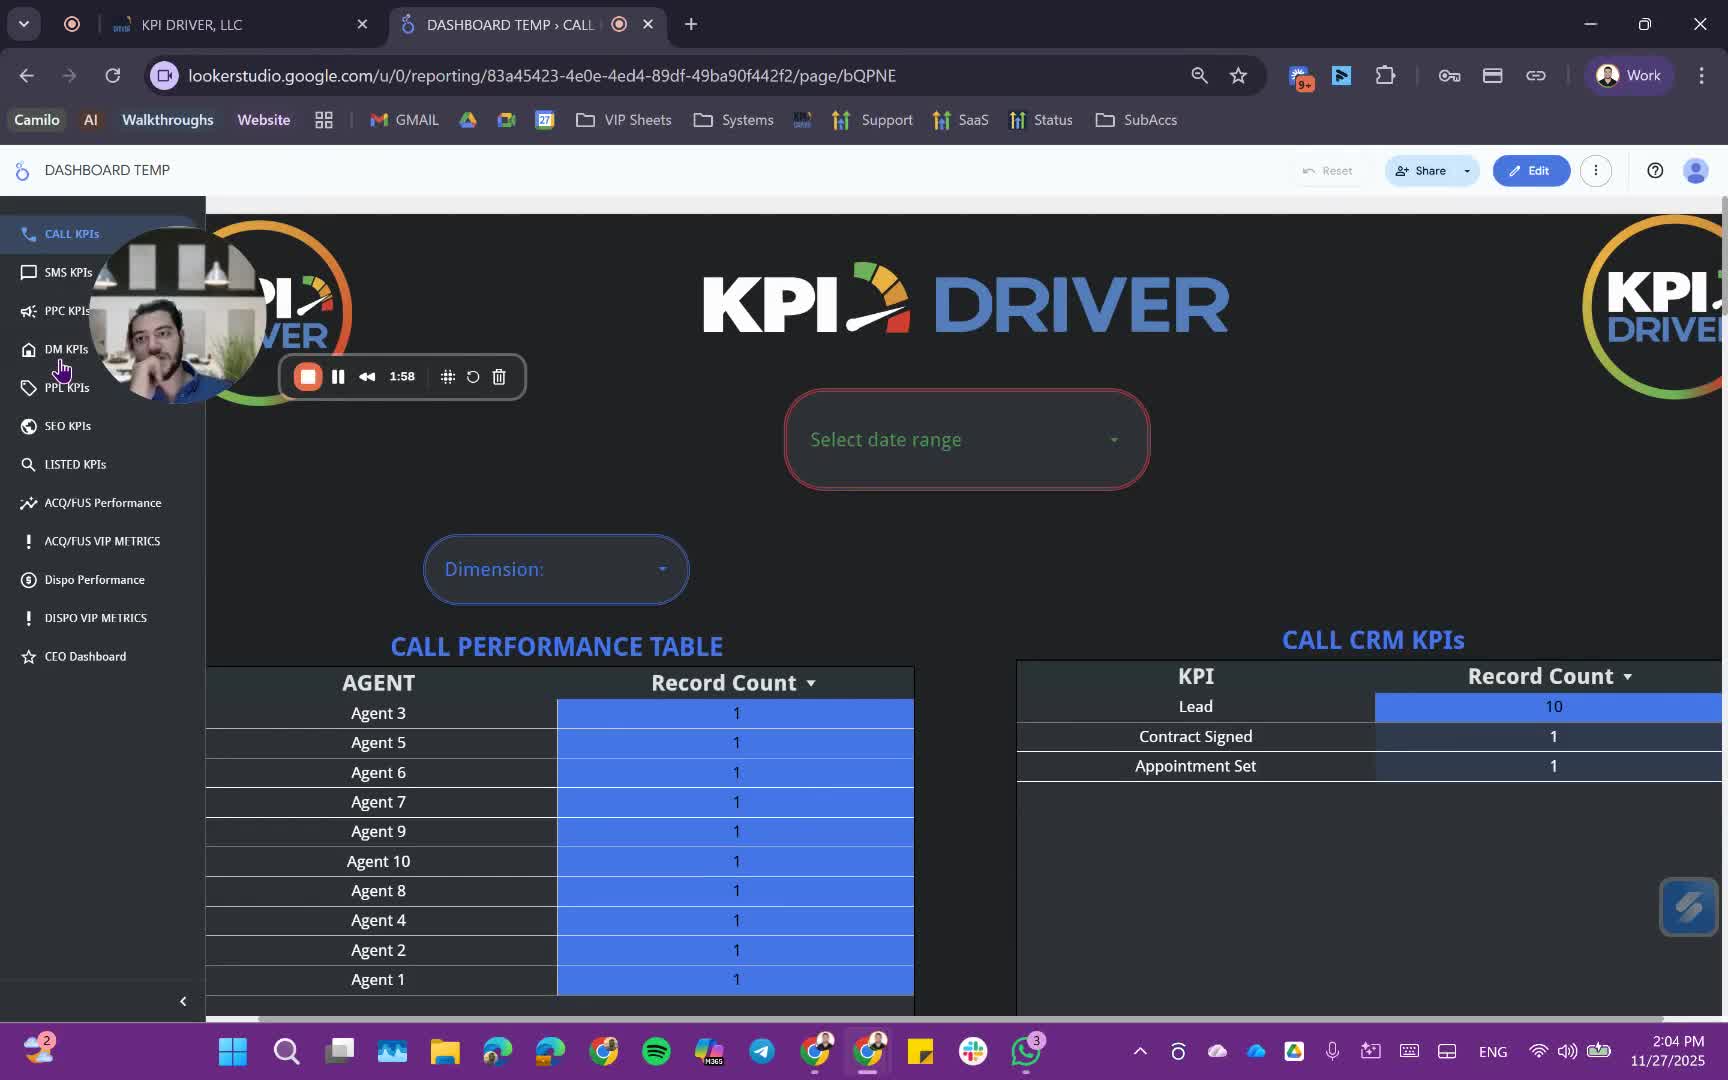Reload the current page
1728x1080 pixels.
point(113,76)
